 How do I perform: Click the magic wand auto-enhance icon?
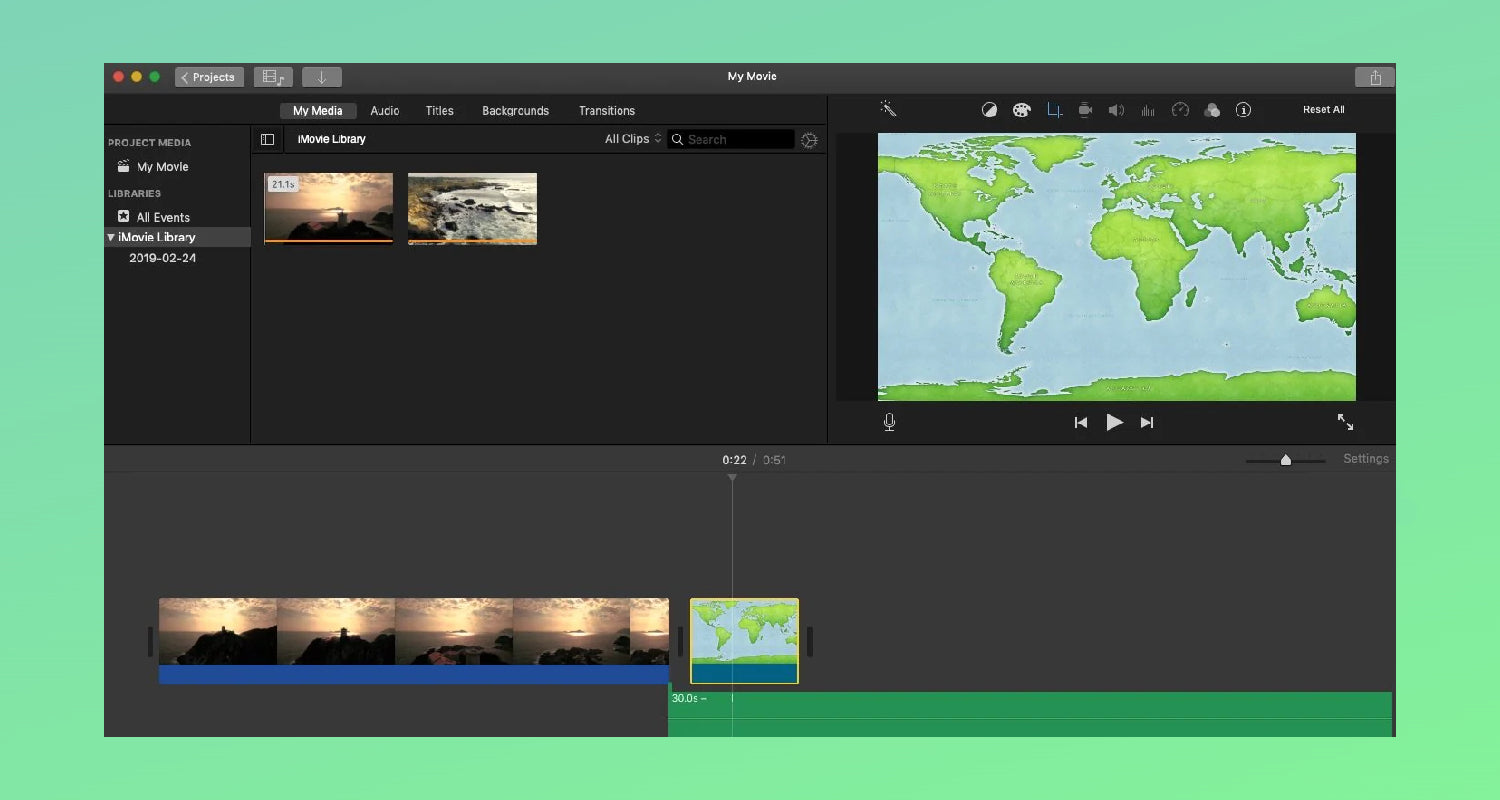tap(888, 109)
